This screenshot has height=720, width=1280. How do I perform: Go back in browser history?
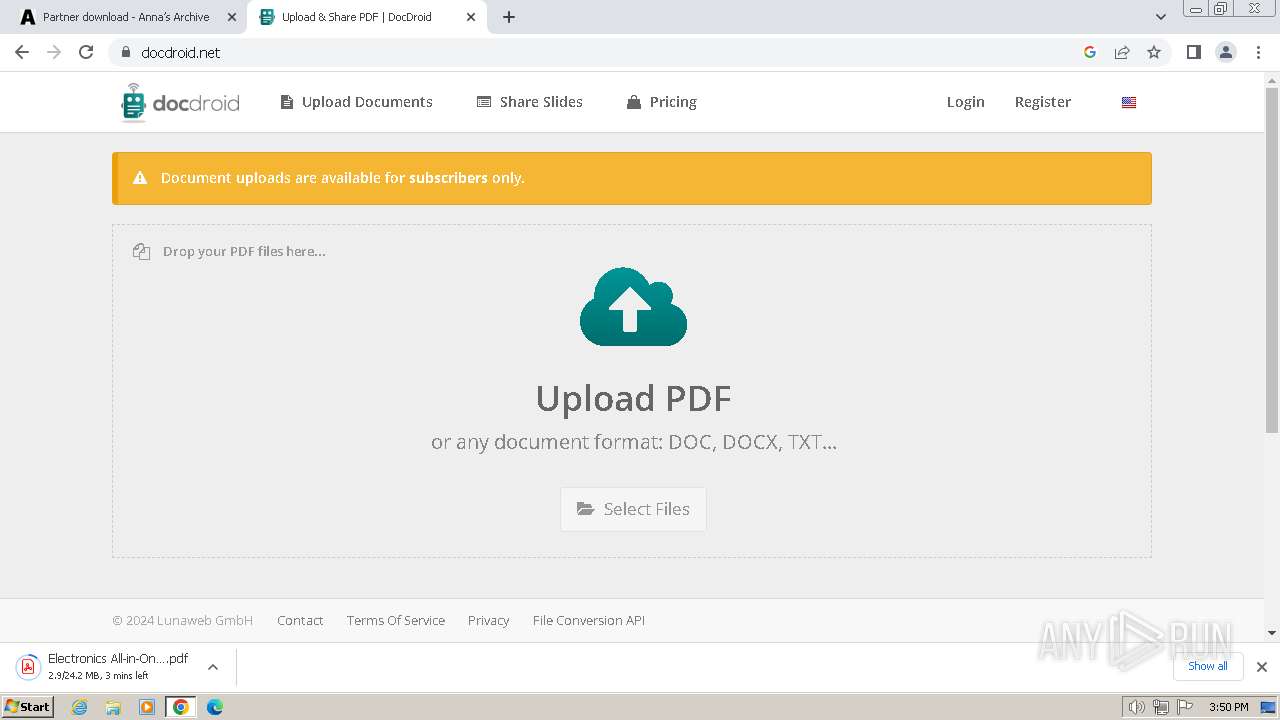(x=22, y=52)
